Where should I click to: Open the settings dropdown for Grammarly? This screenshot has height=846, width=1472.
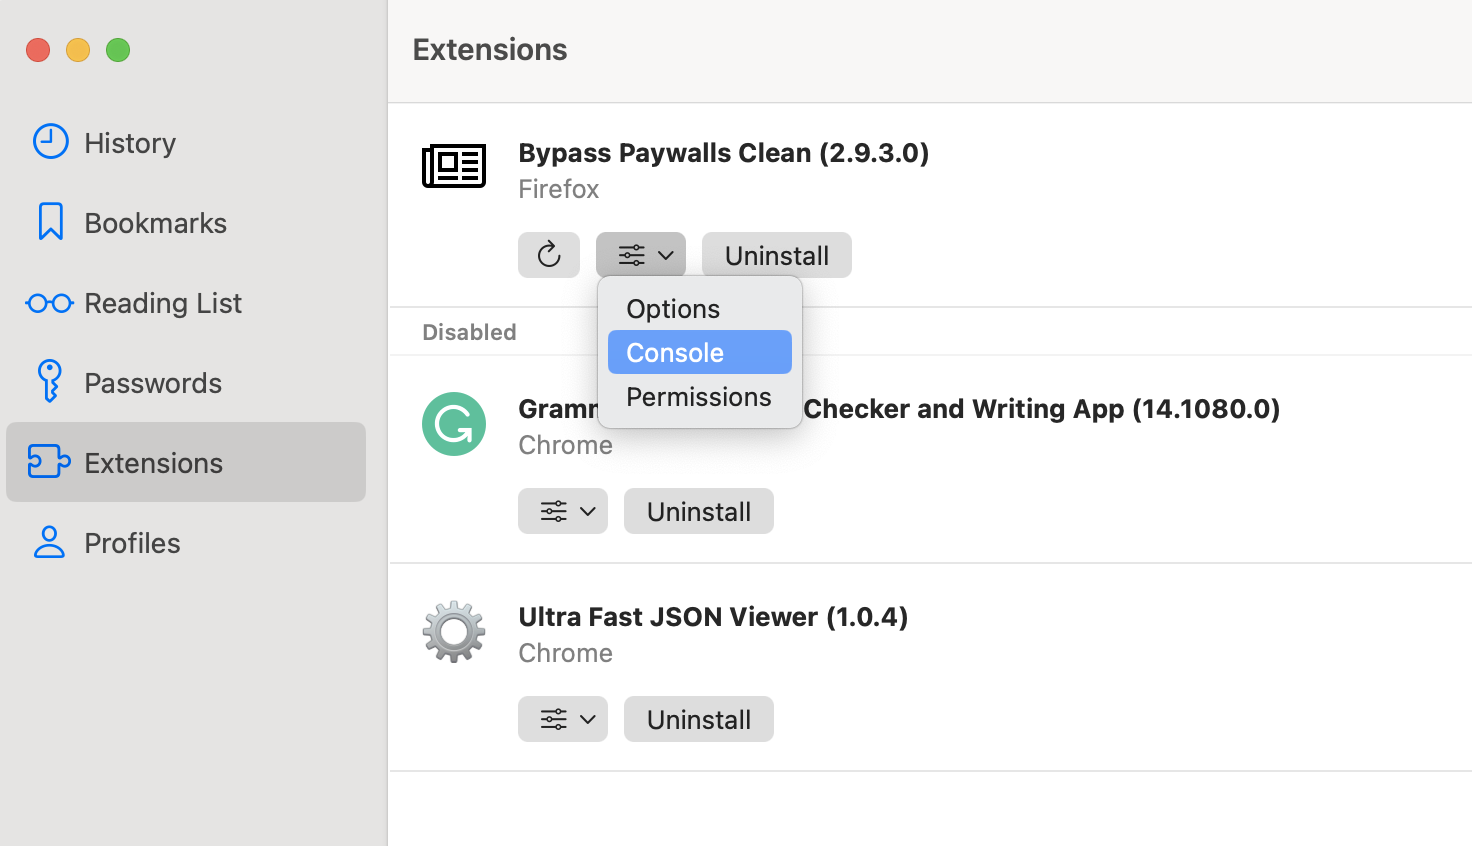(562, 511)
